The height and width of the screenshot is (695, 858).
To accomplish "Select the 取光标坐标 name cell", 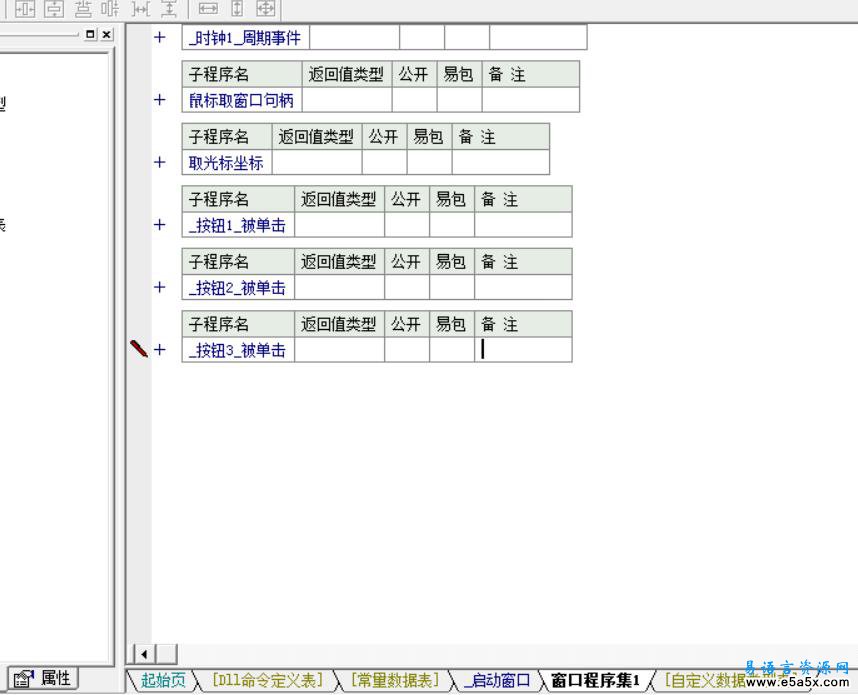I will pyautogui.click(x=227, y=163).
